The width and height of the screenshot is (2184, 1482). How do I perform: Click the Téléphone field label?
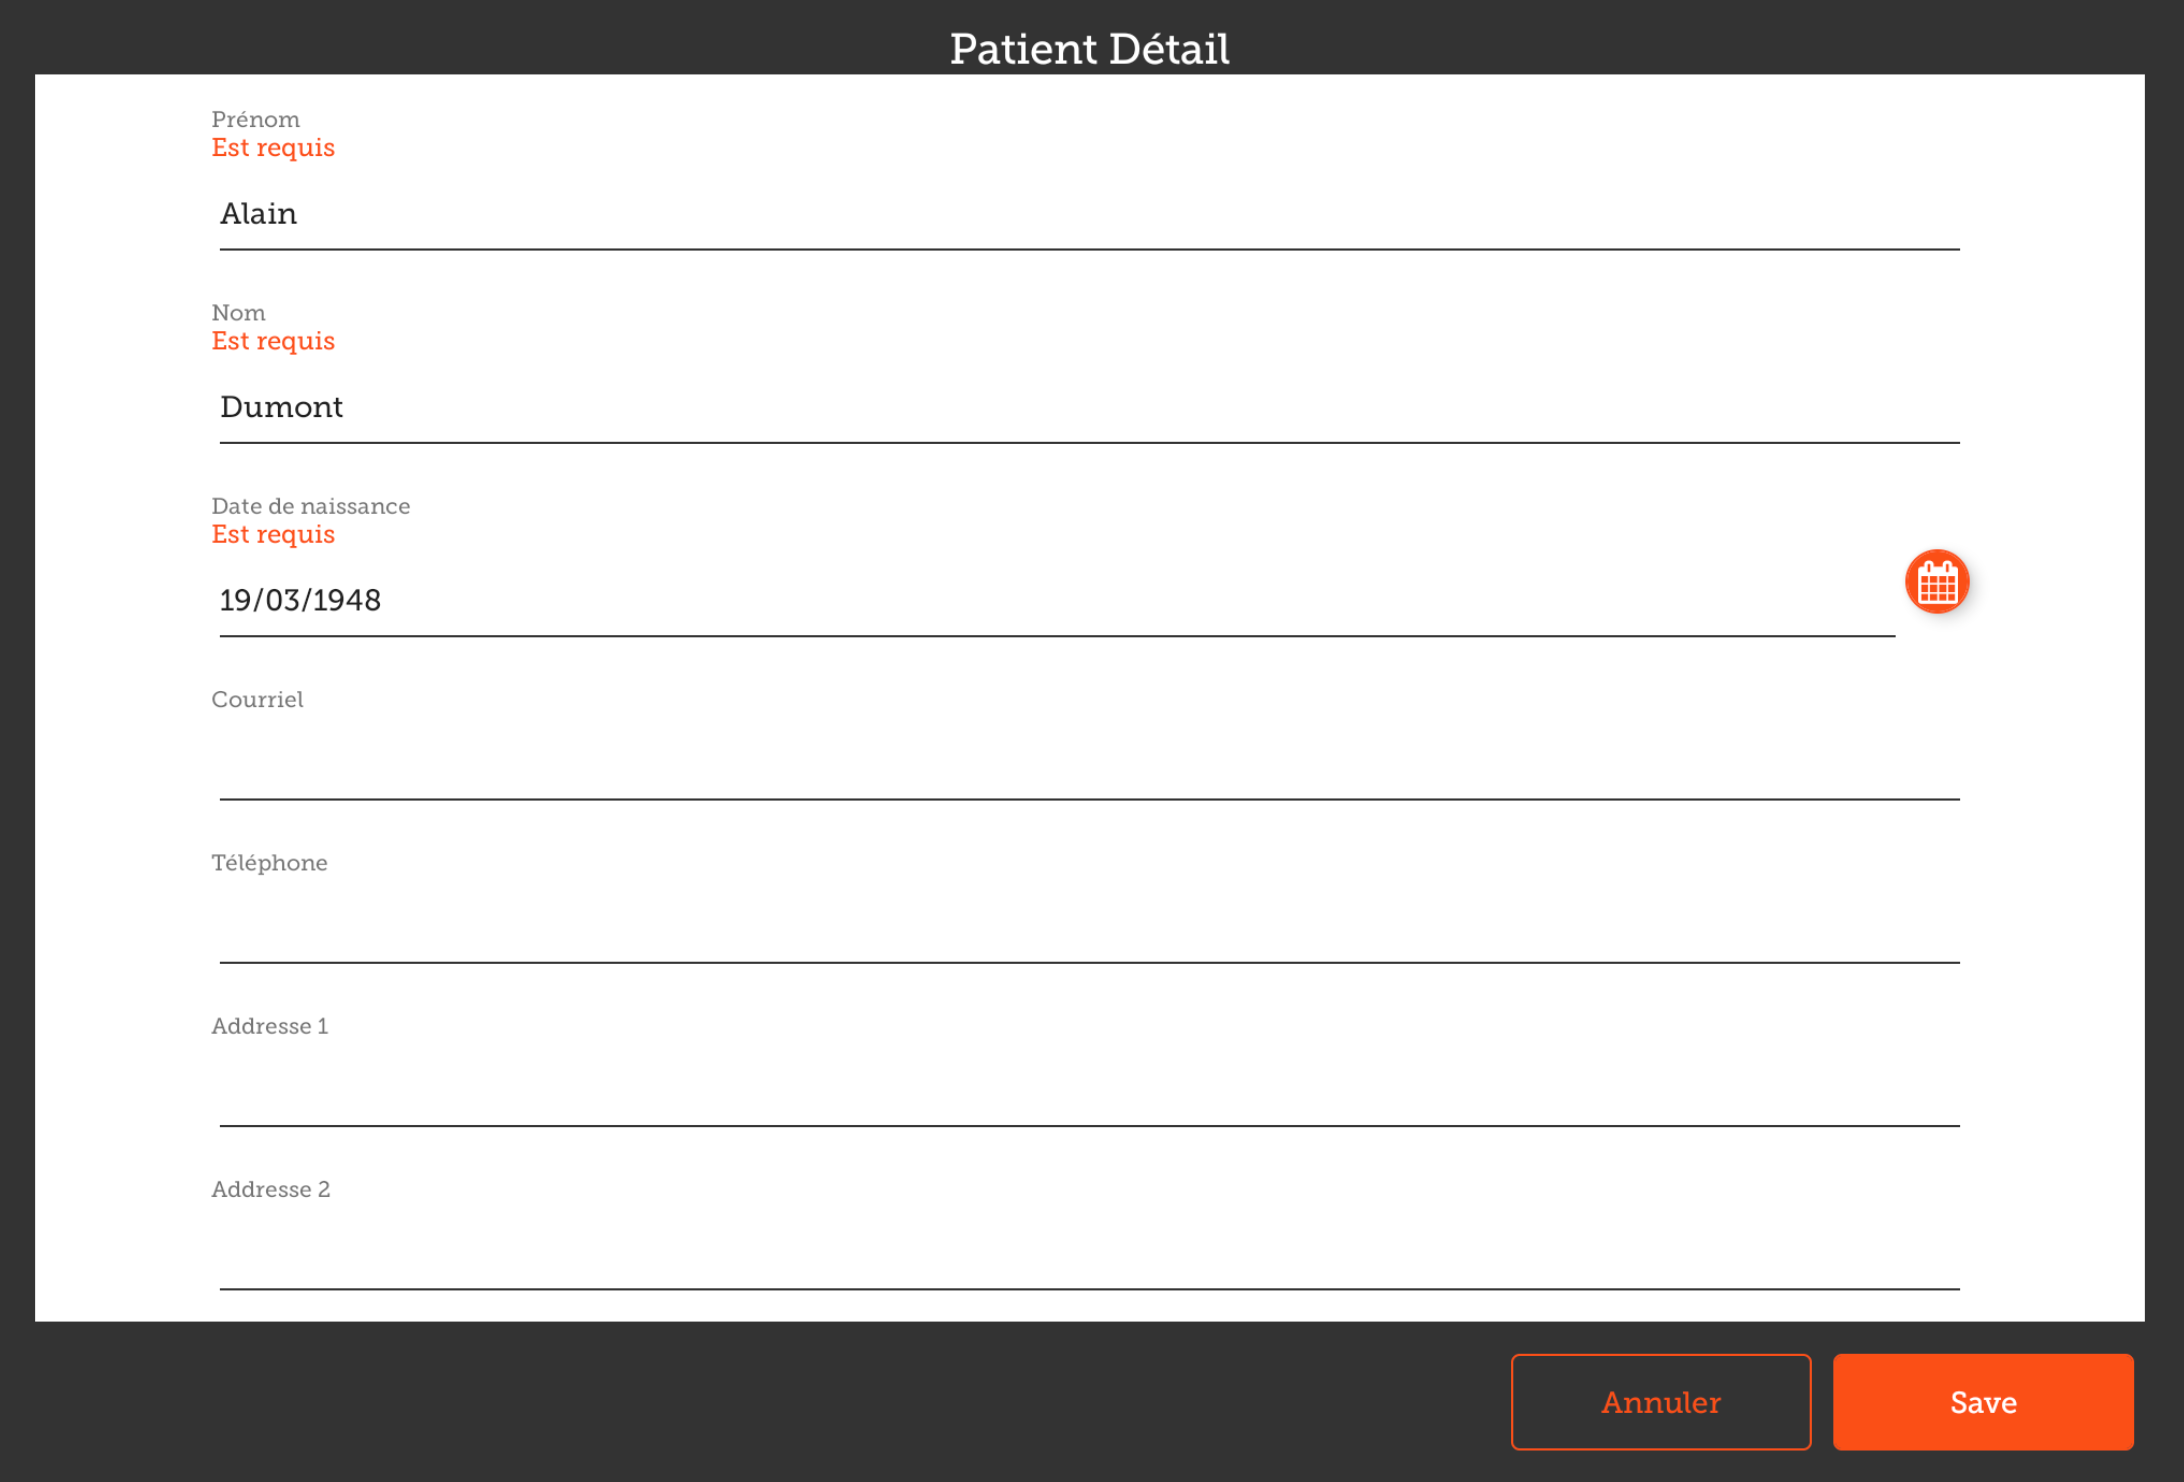269,862
